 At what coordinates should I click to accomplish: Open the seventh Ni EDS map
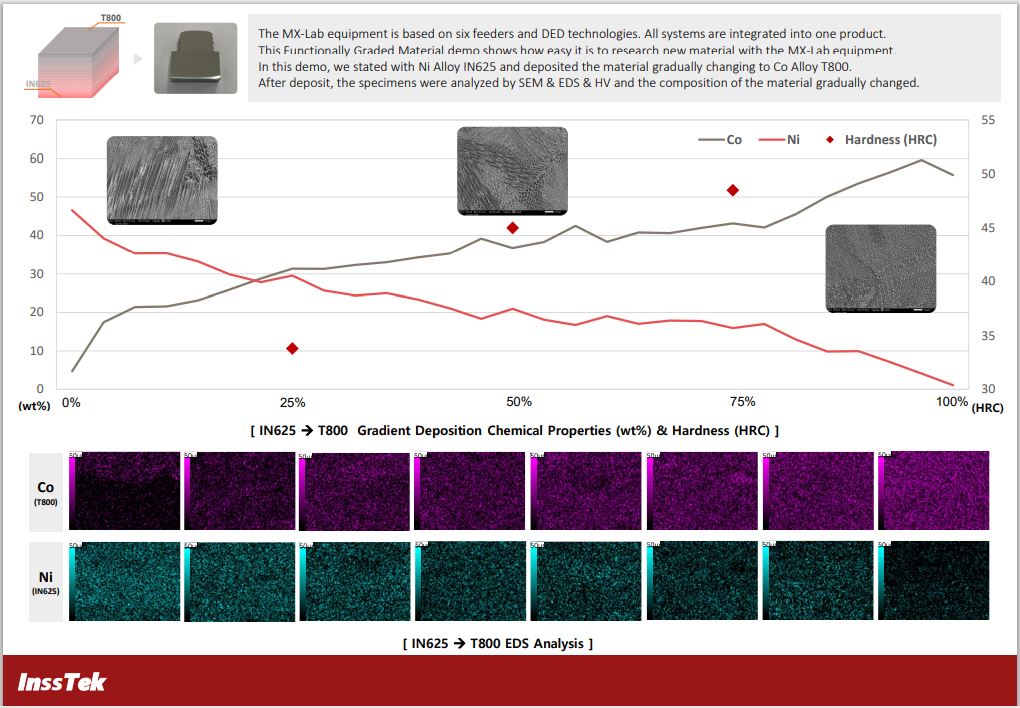tap(818, 581)
